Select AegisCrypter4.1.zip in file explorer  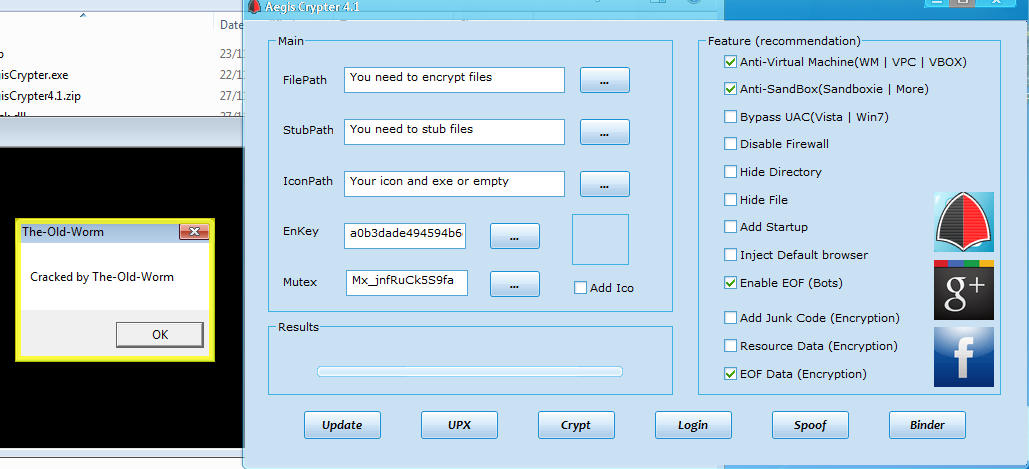tap(41, 96)
